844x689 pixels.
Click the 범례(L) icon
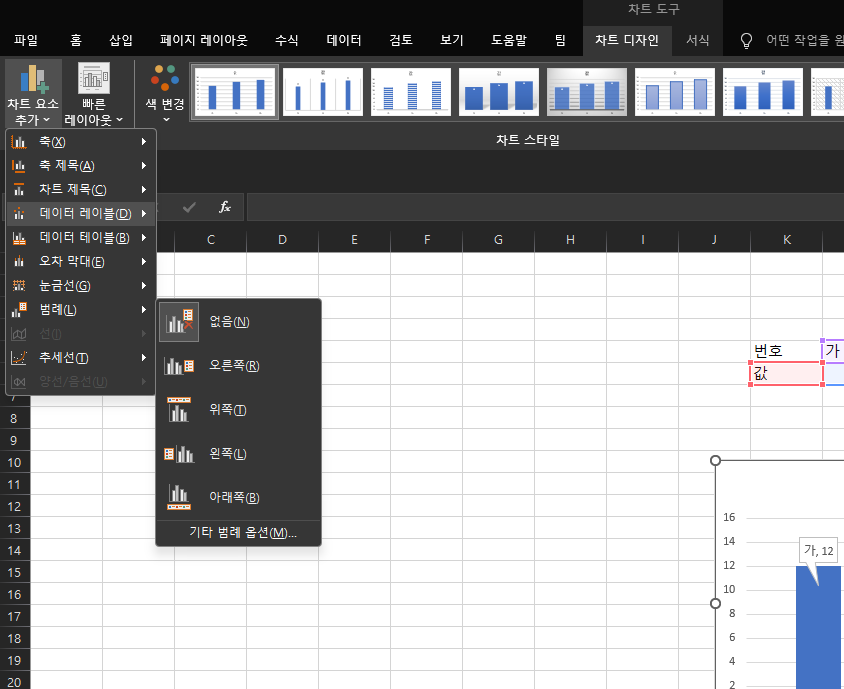tap(19, 310)
